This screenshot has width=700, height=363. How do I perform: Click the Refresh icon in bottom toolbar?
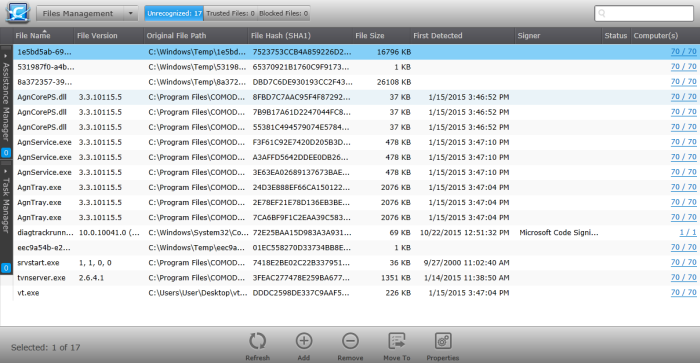click(x=258, y=342)
